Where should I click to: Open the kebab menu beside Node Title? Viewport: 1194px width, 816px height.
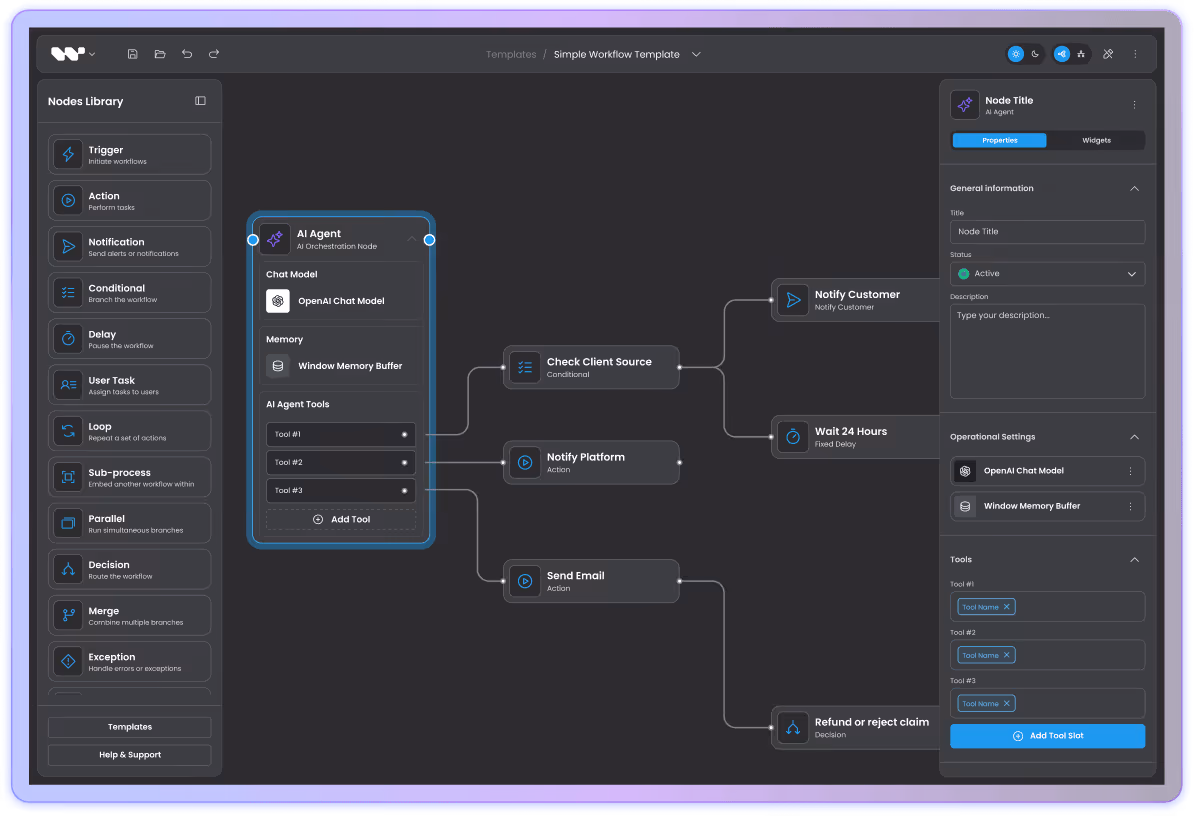(1134, 104)
